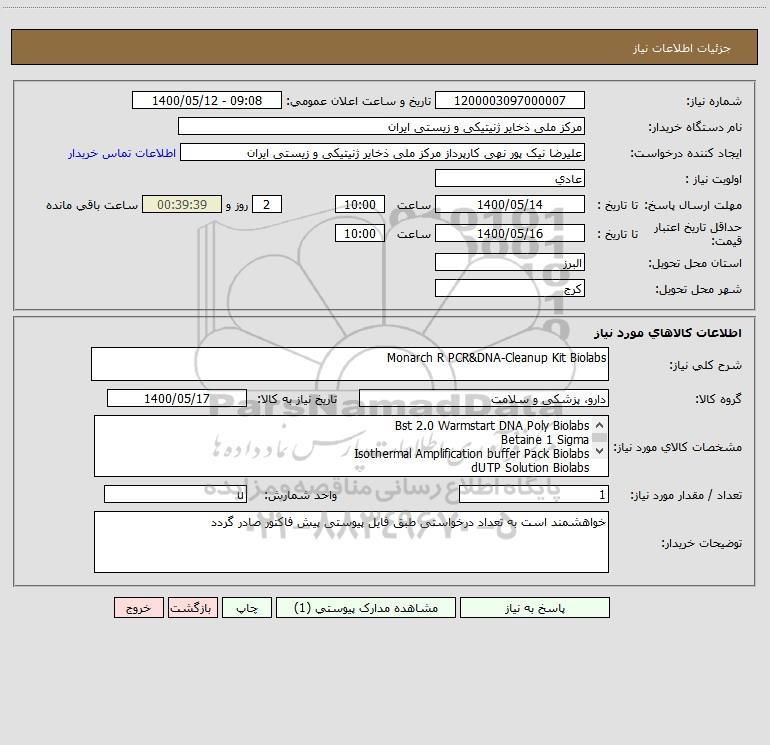Select line dUTP Solution Biolabs
770x745 pixels.
point(530,468)
